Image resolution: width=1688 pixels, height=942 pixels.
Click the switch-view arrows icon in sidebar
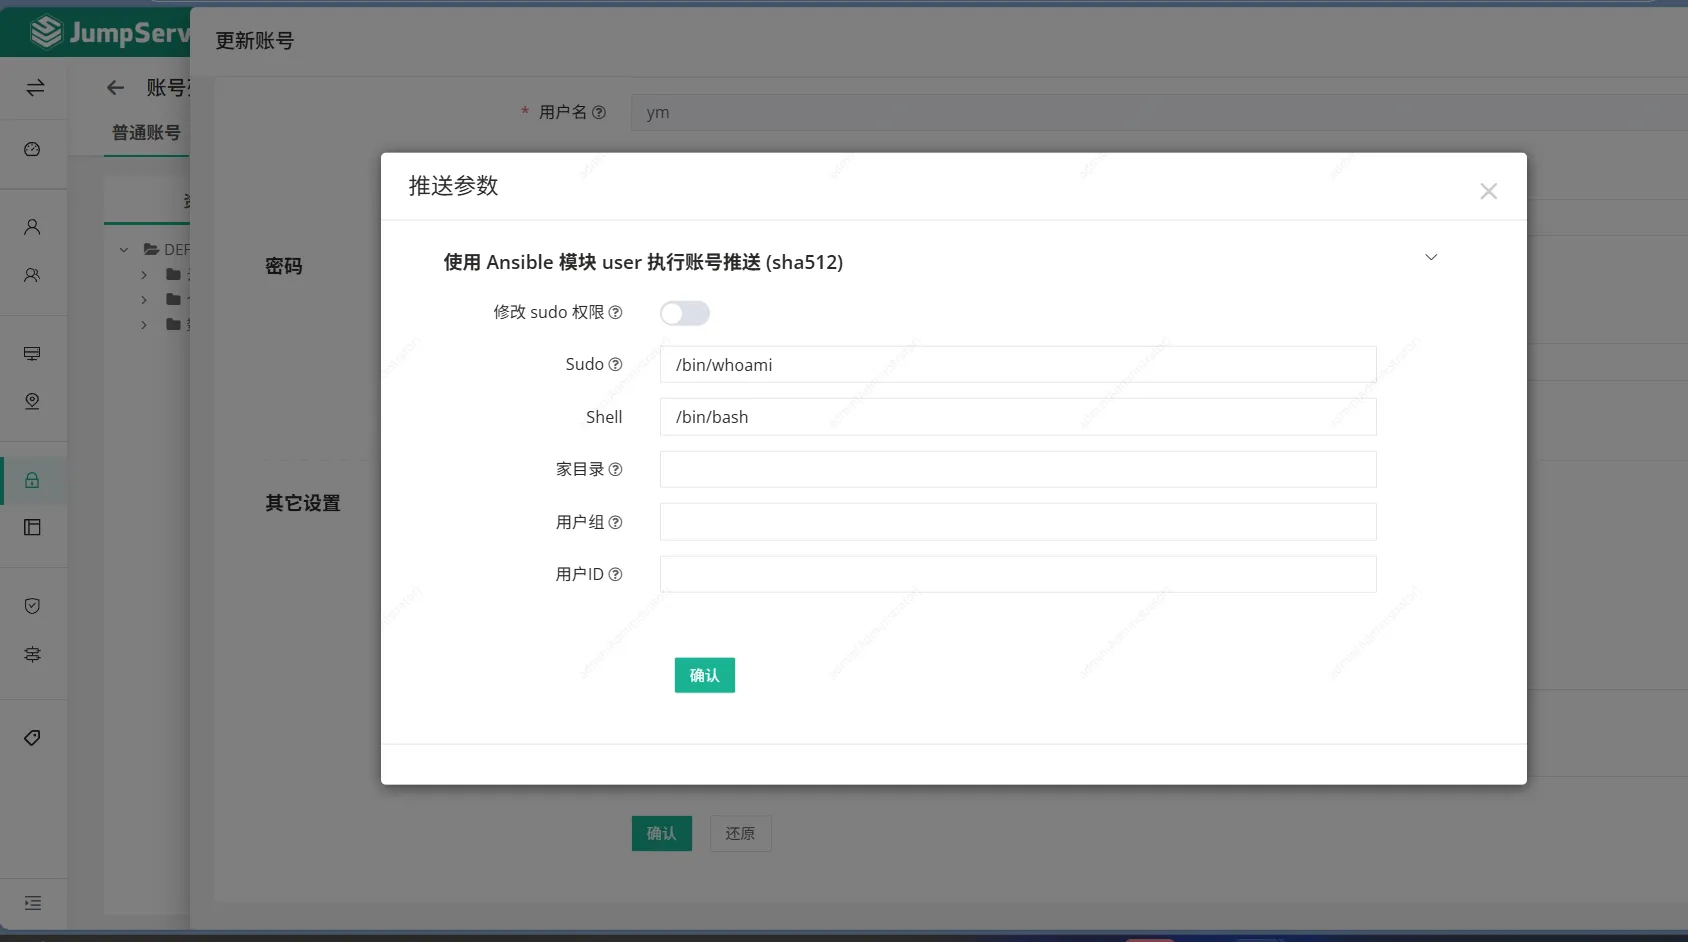click(35, 88)
